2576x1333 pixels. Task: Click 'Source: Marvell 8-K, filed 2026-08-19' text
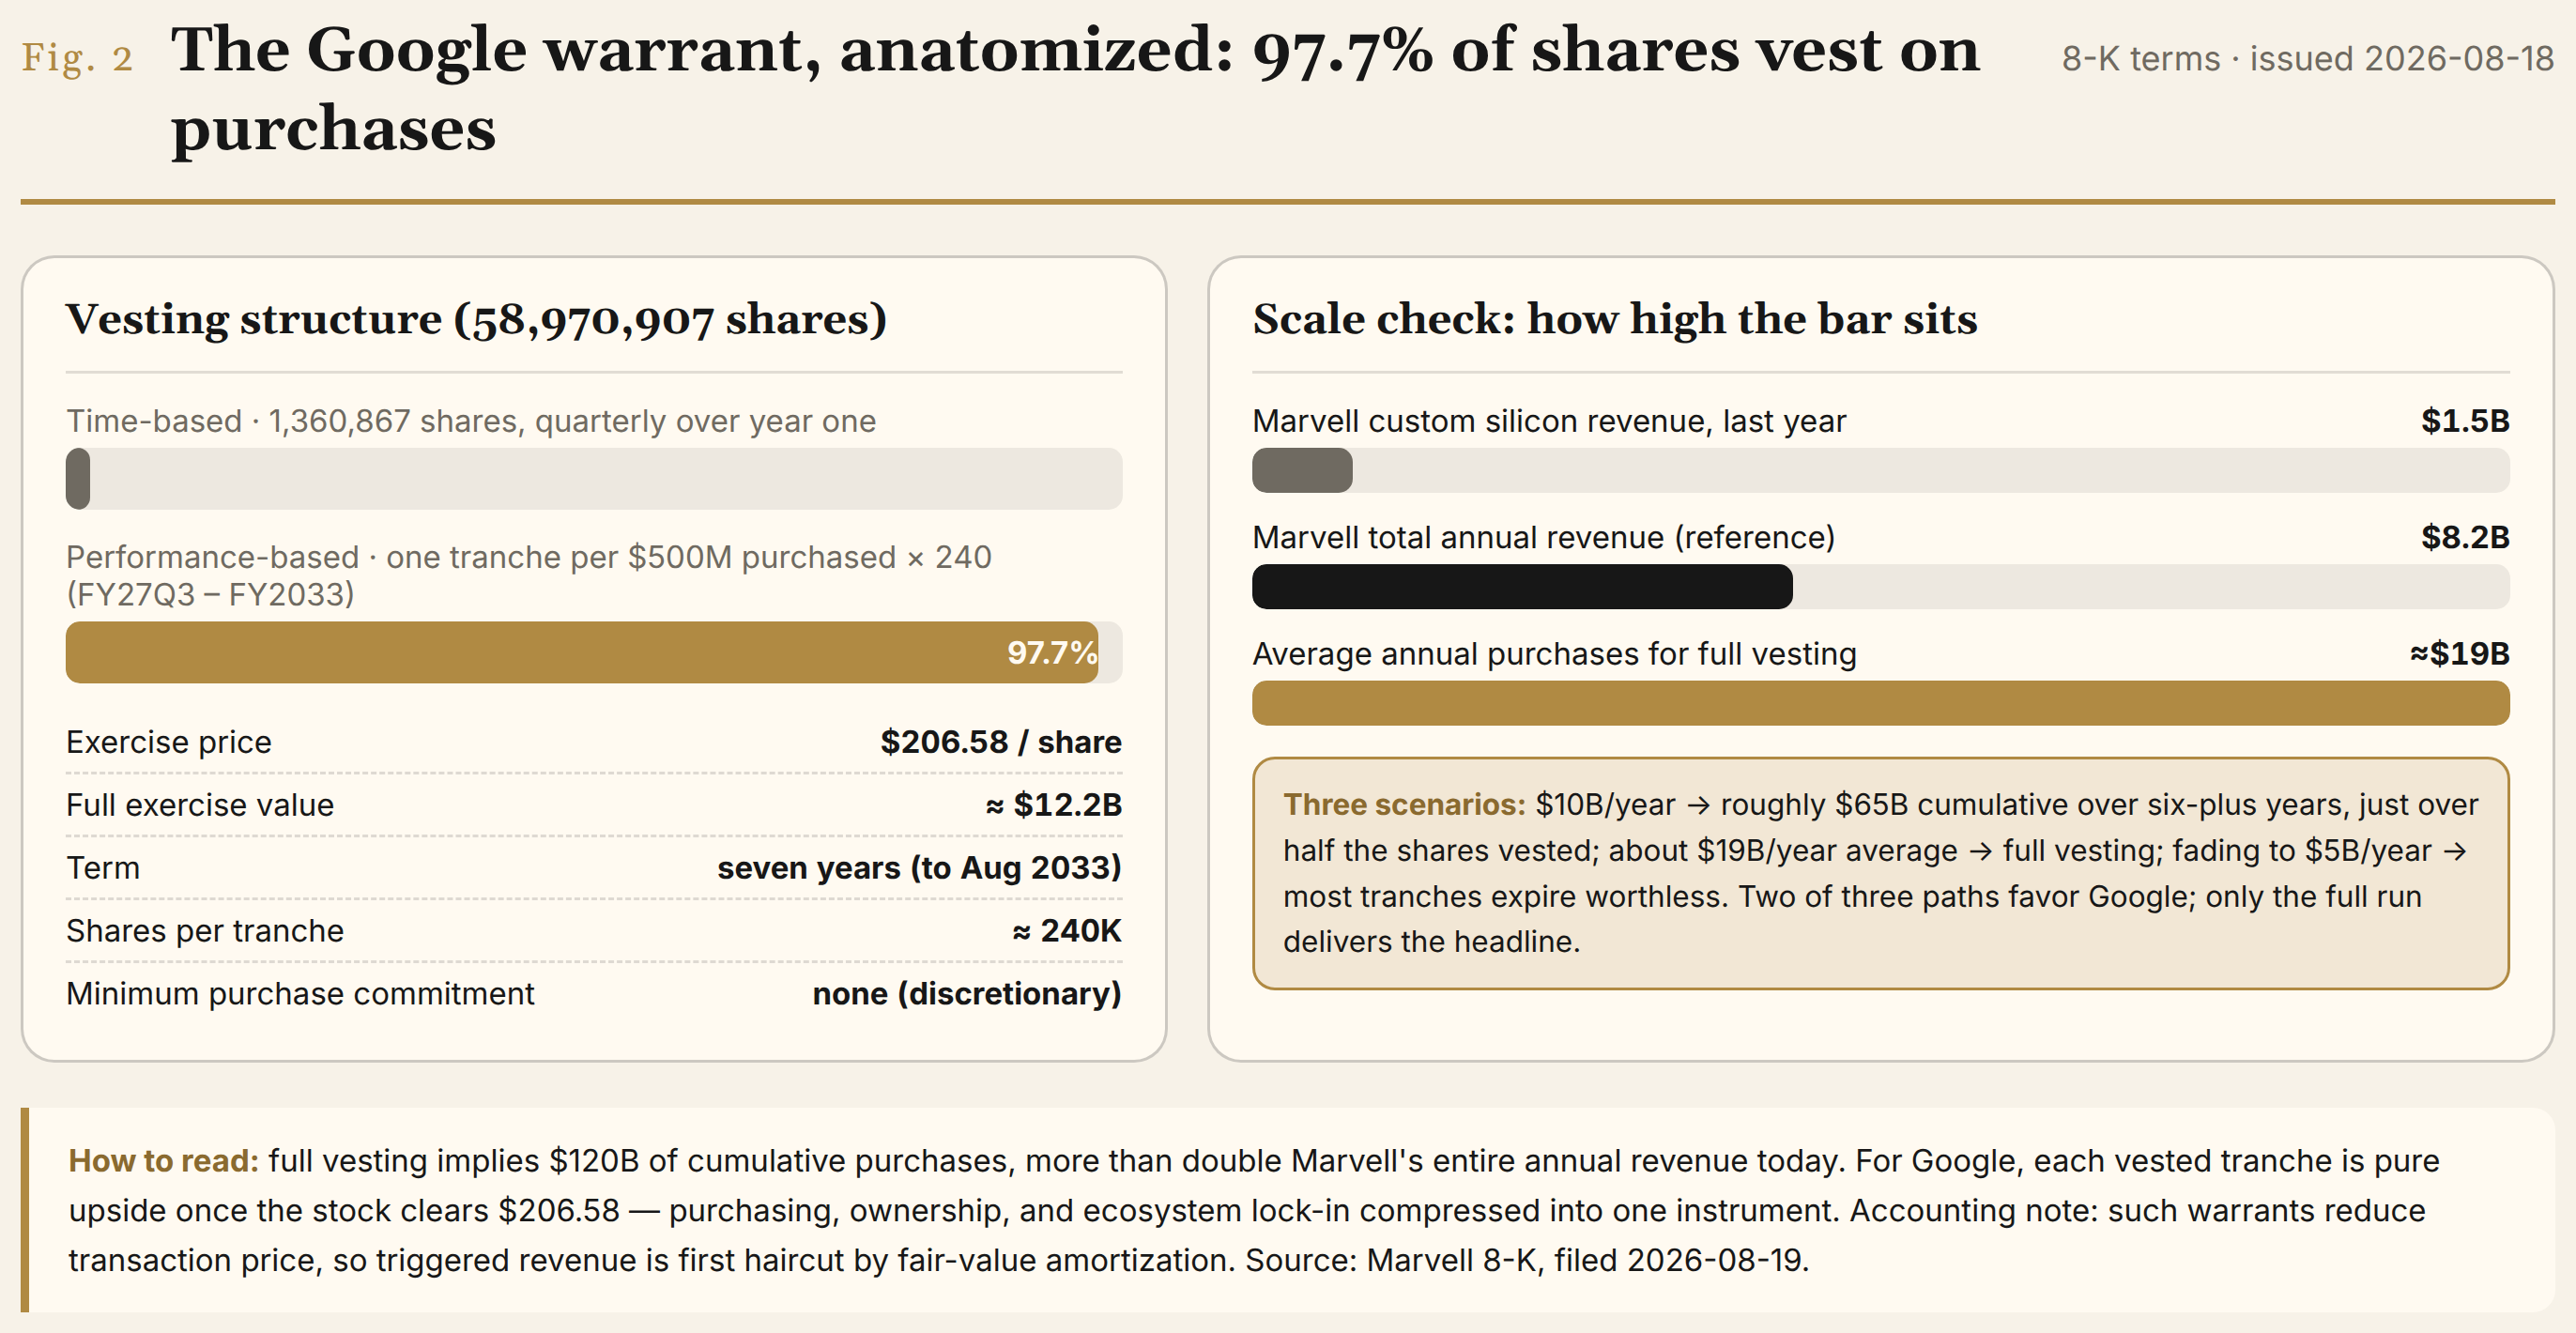(x=1526, y=1260)
